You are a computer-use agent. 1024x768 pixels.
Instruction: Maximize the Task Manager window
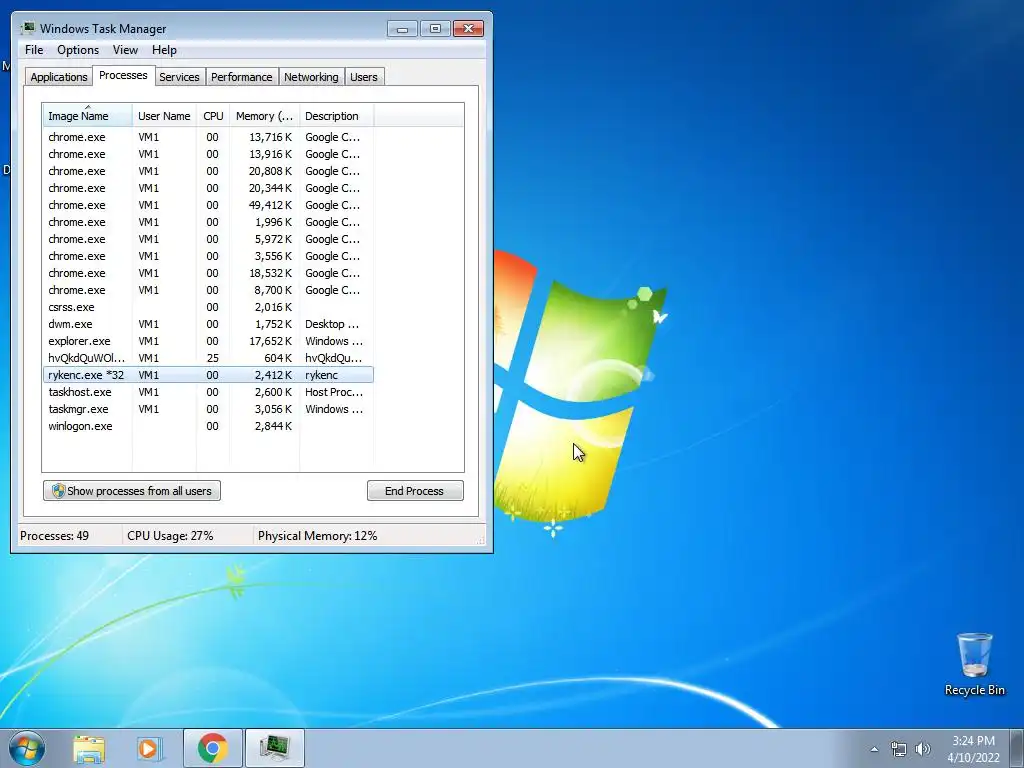pyautogui.click(x=435, y=29)
